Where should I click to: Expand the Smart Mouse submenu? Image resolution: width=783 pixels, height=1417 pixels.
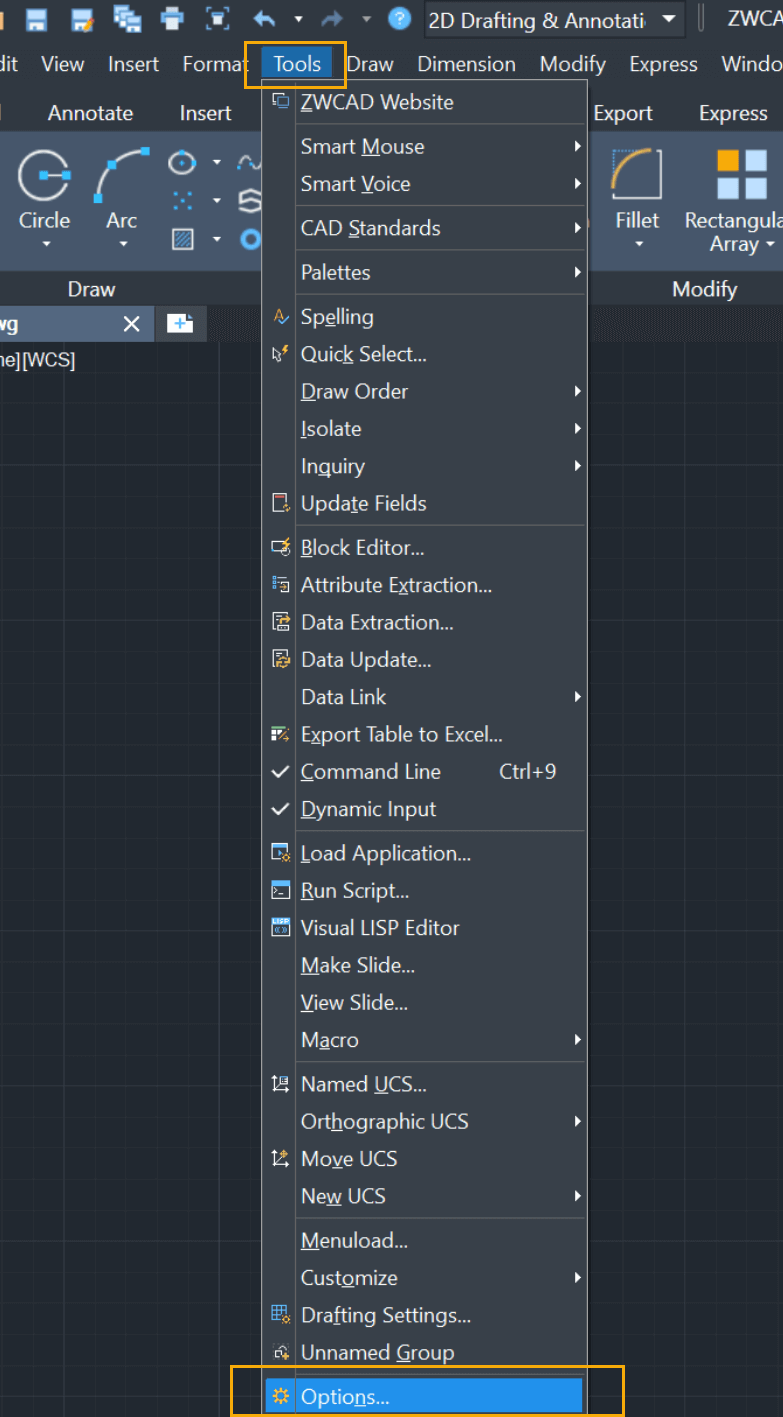pyautogui.click(x=424, y=147)
